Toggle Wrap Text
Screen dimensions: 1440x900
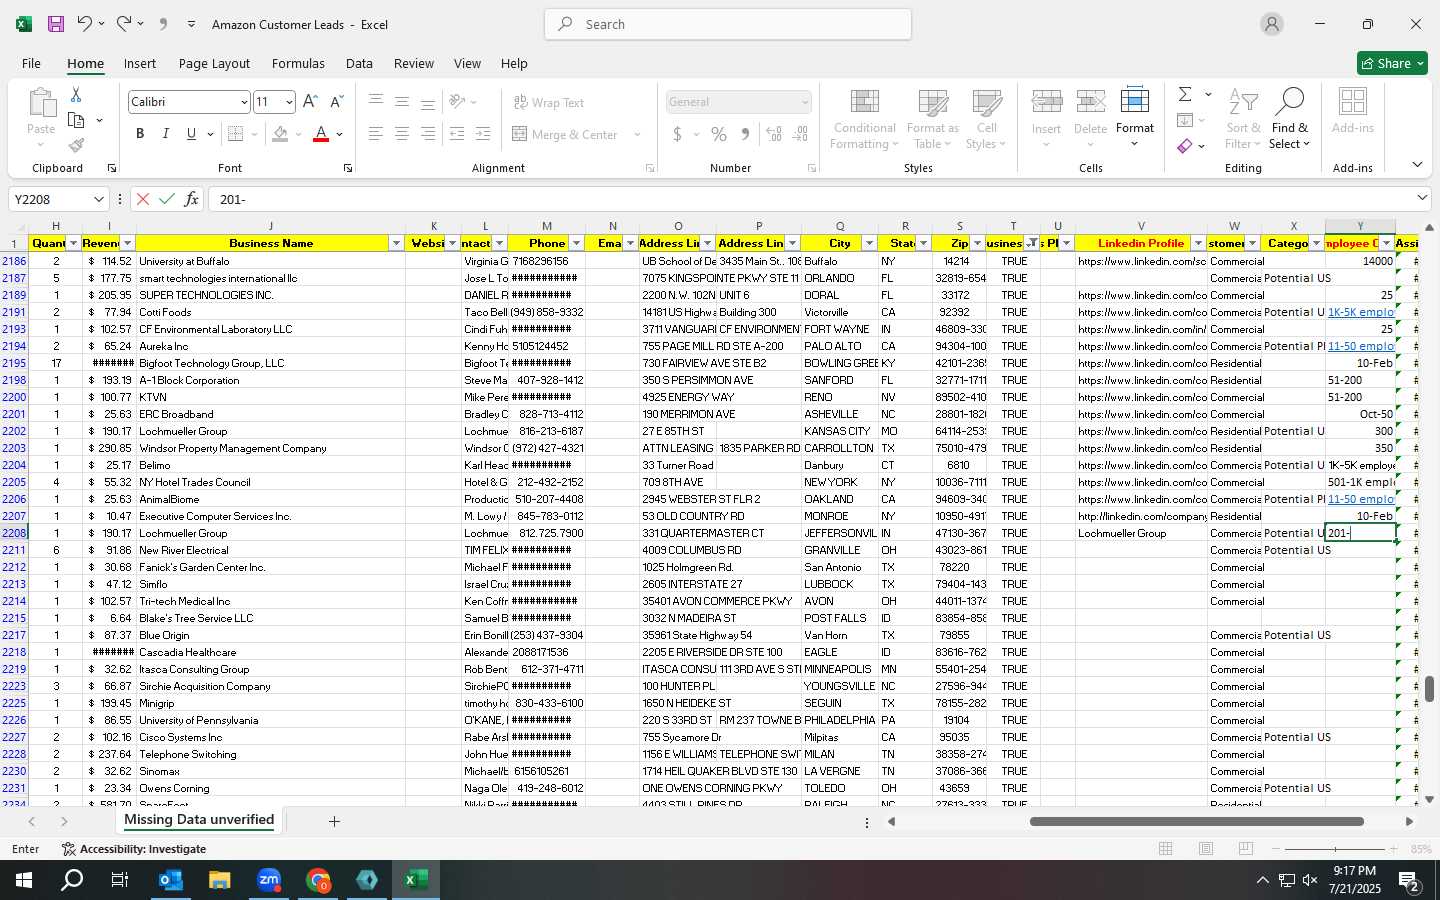(x=548, y=102)
